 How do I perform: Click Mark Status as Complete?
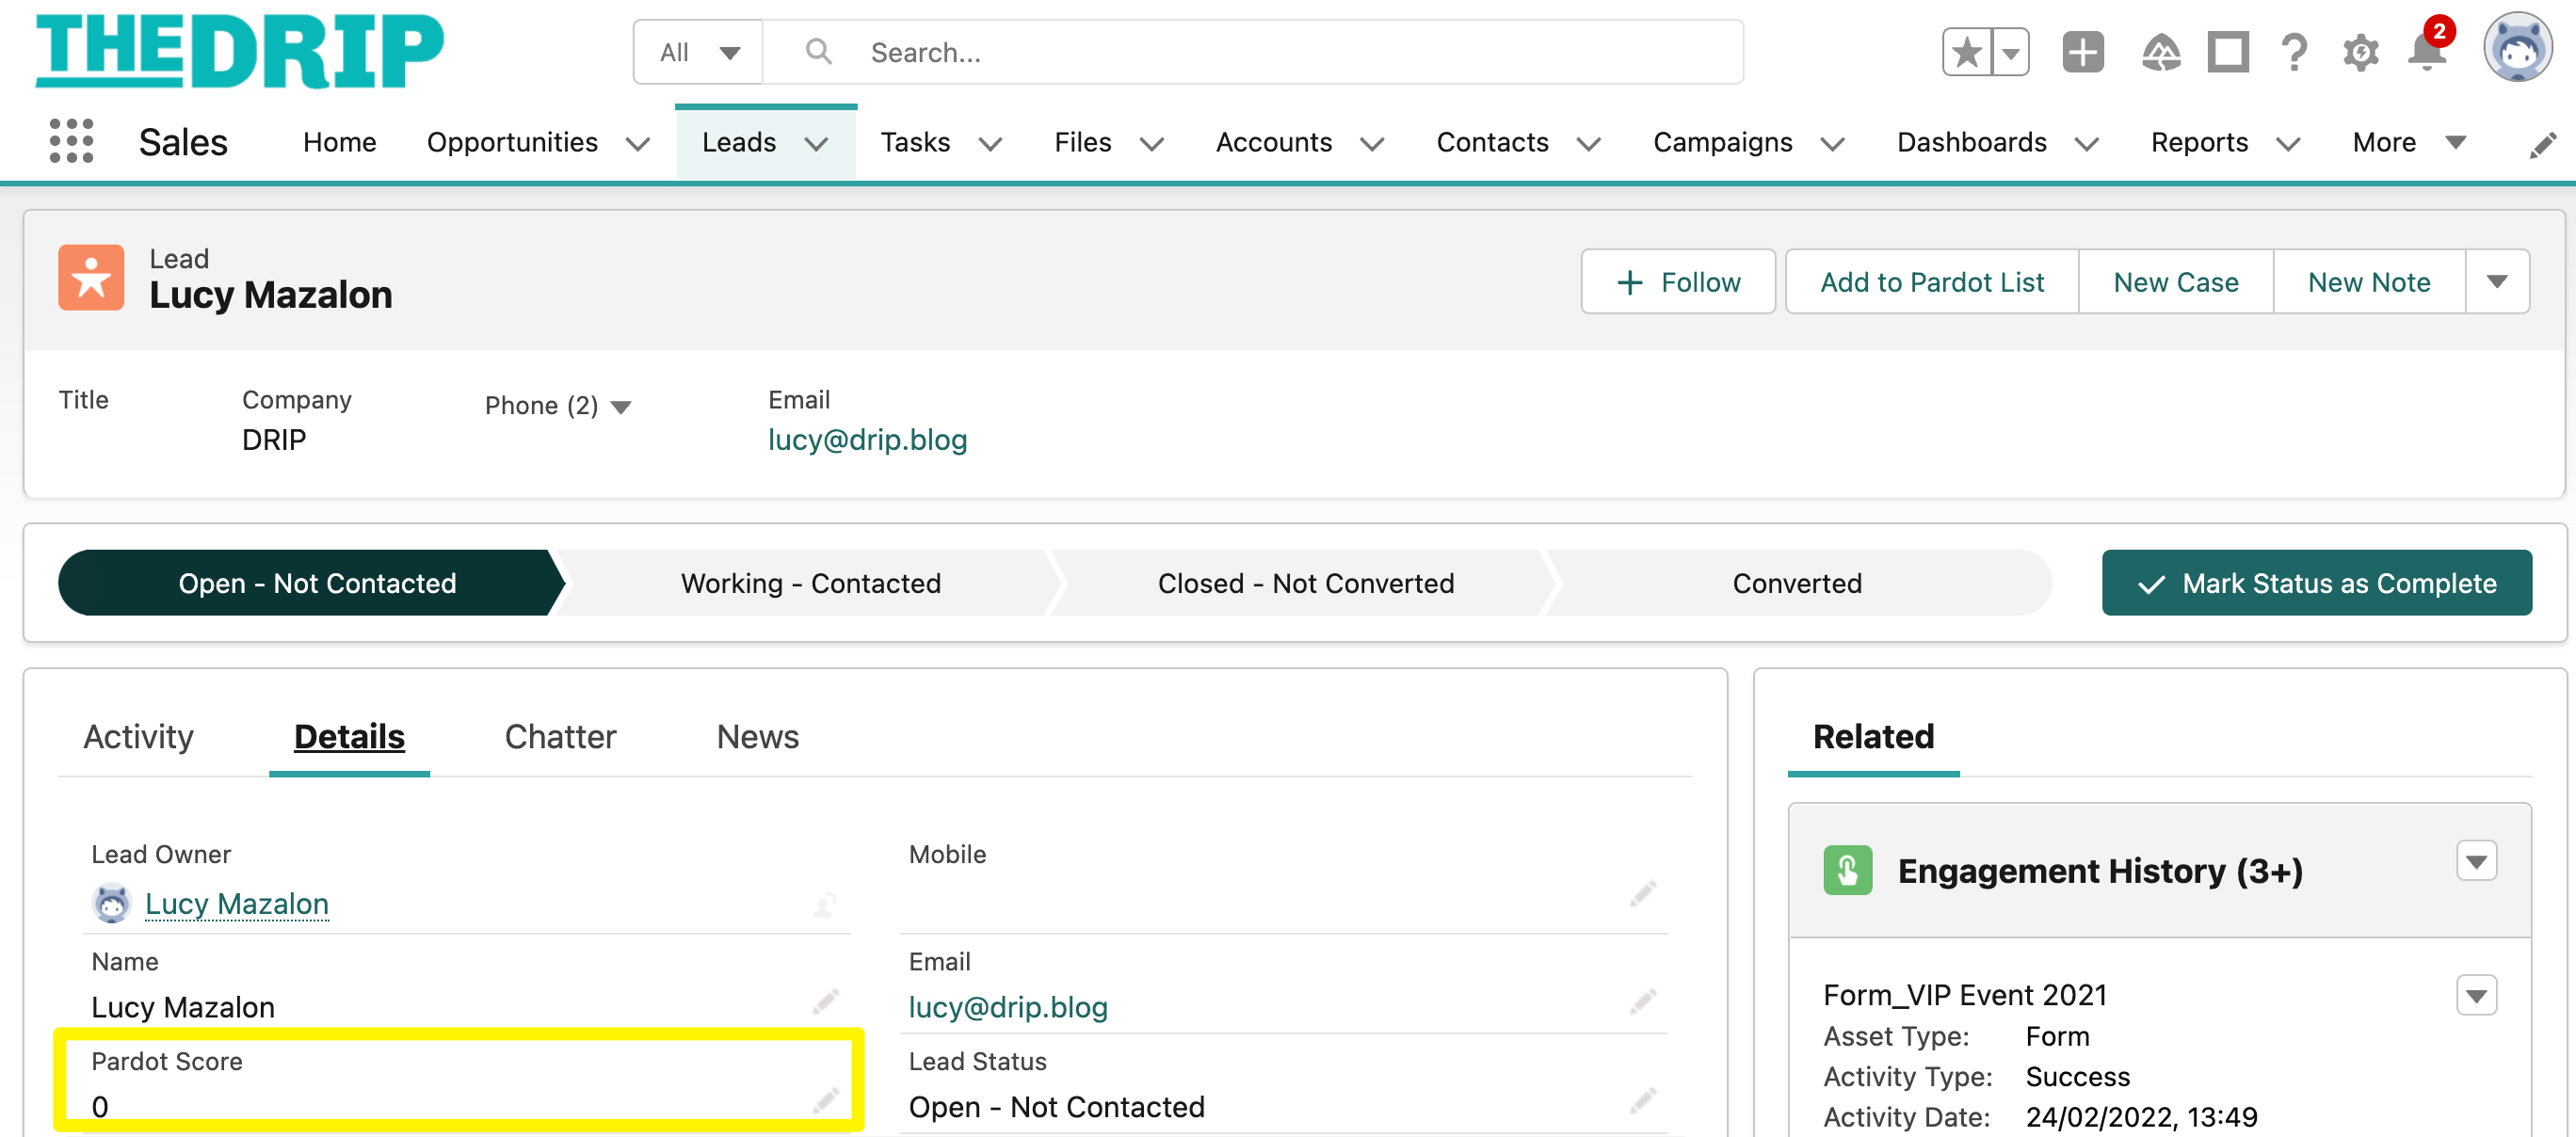pos(2317,582)
